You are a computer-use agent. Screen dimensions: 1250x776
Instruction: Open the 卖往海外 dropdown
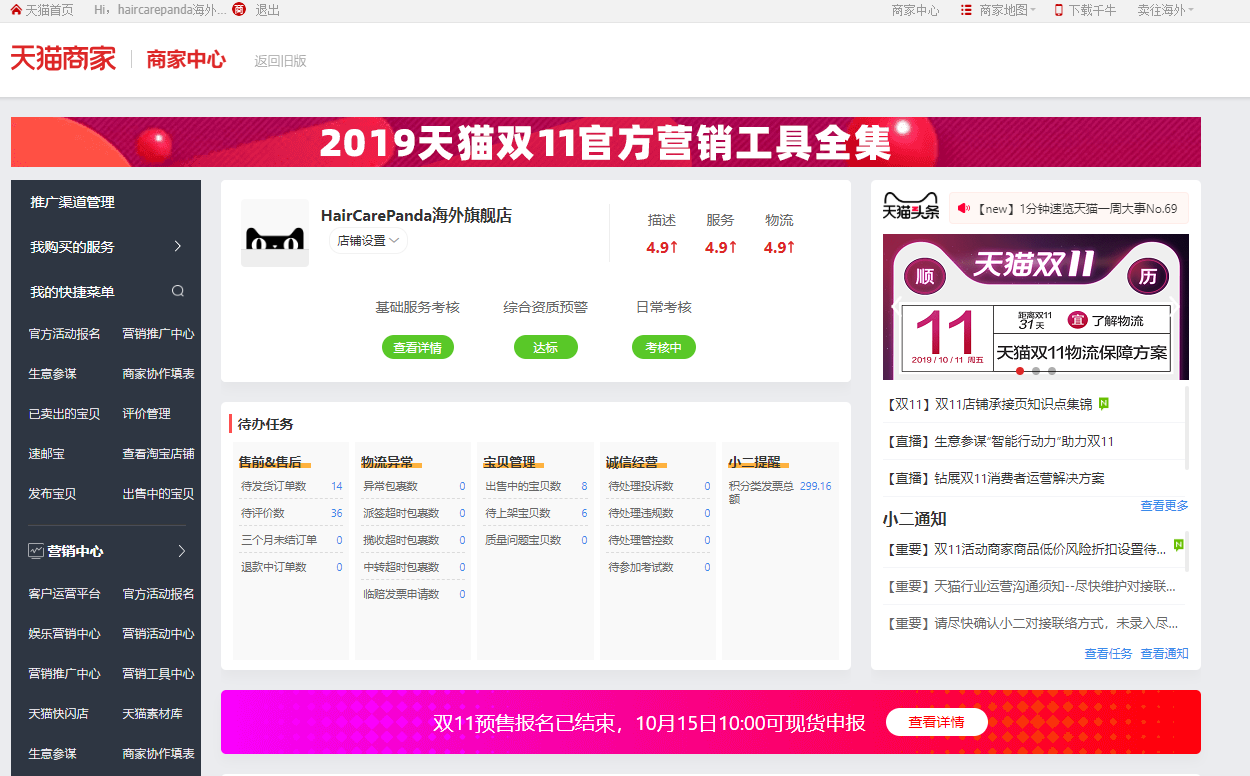[x=1165, y=10]
